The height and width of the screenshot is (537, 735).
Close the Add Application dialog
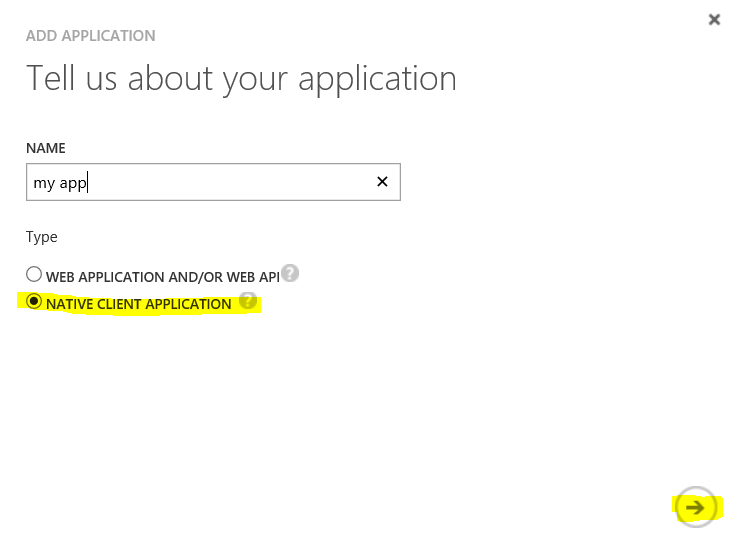tap(714, 19)
